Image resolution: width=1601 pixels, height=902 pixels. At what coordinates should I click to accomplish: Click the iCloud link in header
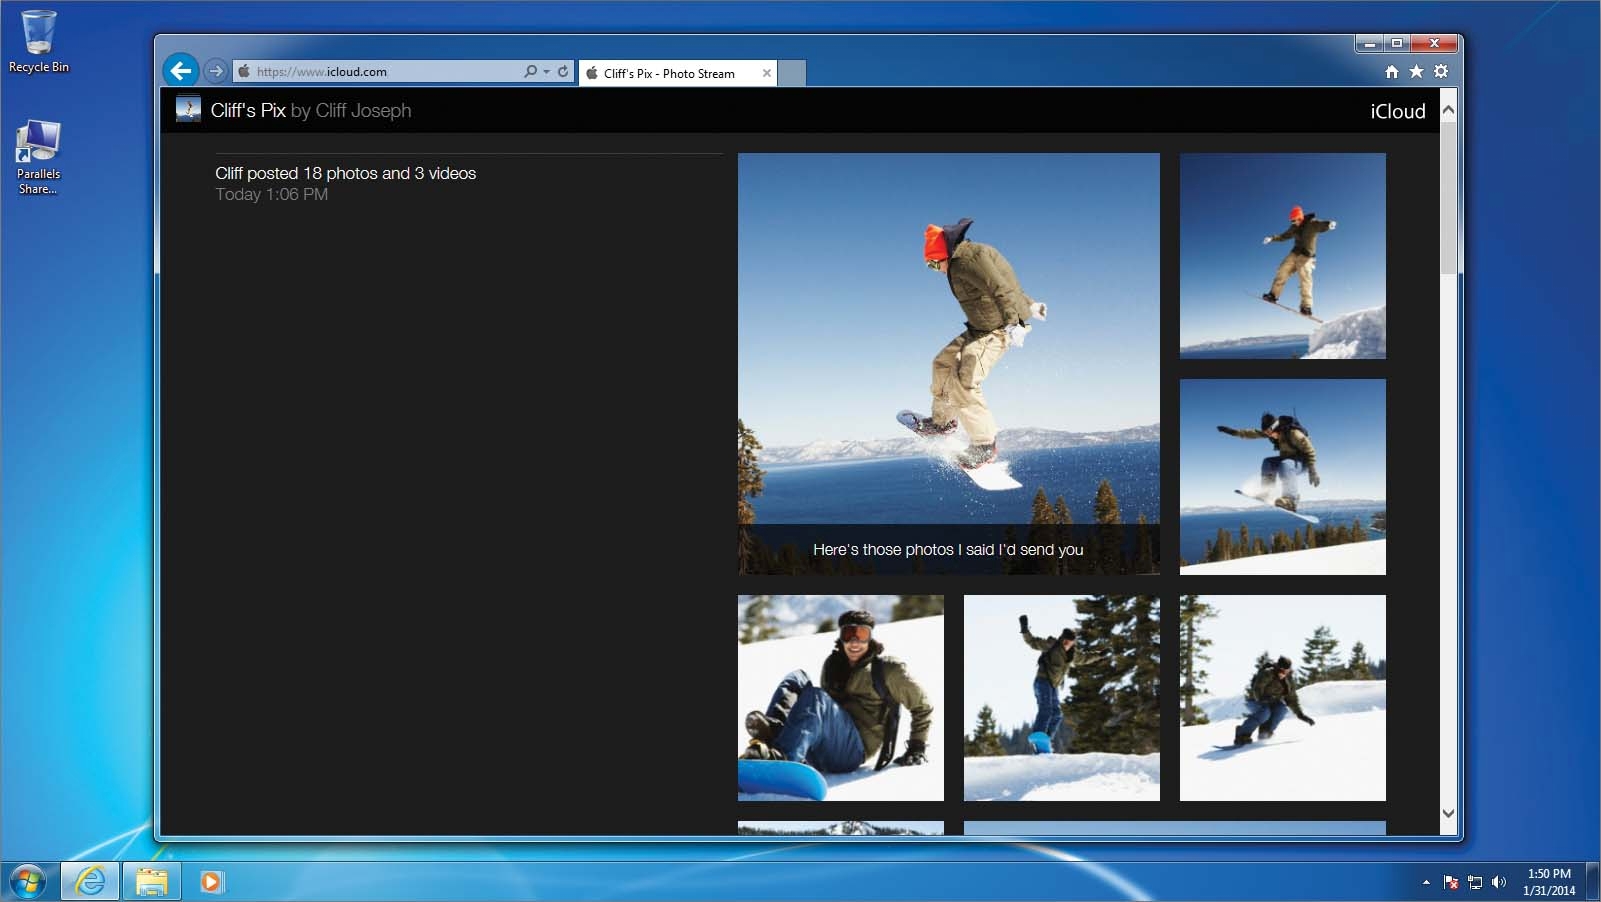pyautogui.click(x=1397, y=111)
